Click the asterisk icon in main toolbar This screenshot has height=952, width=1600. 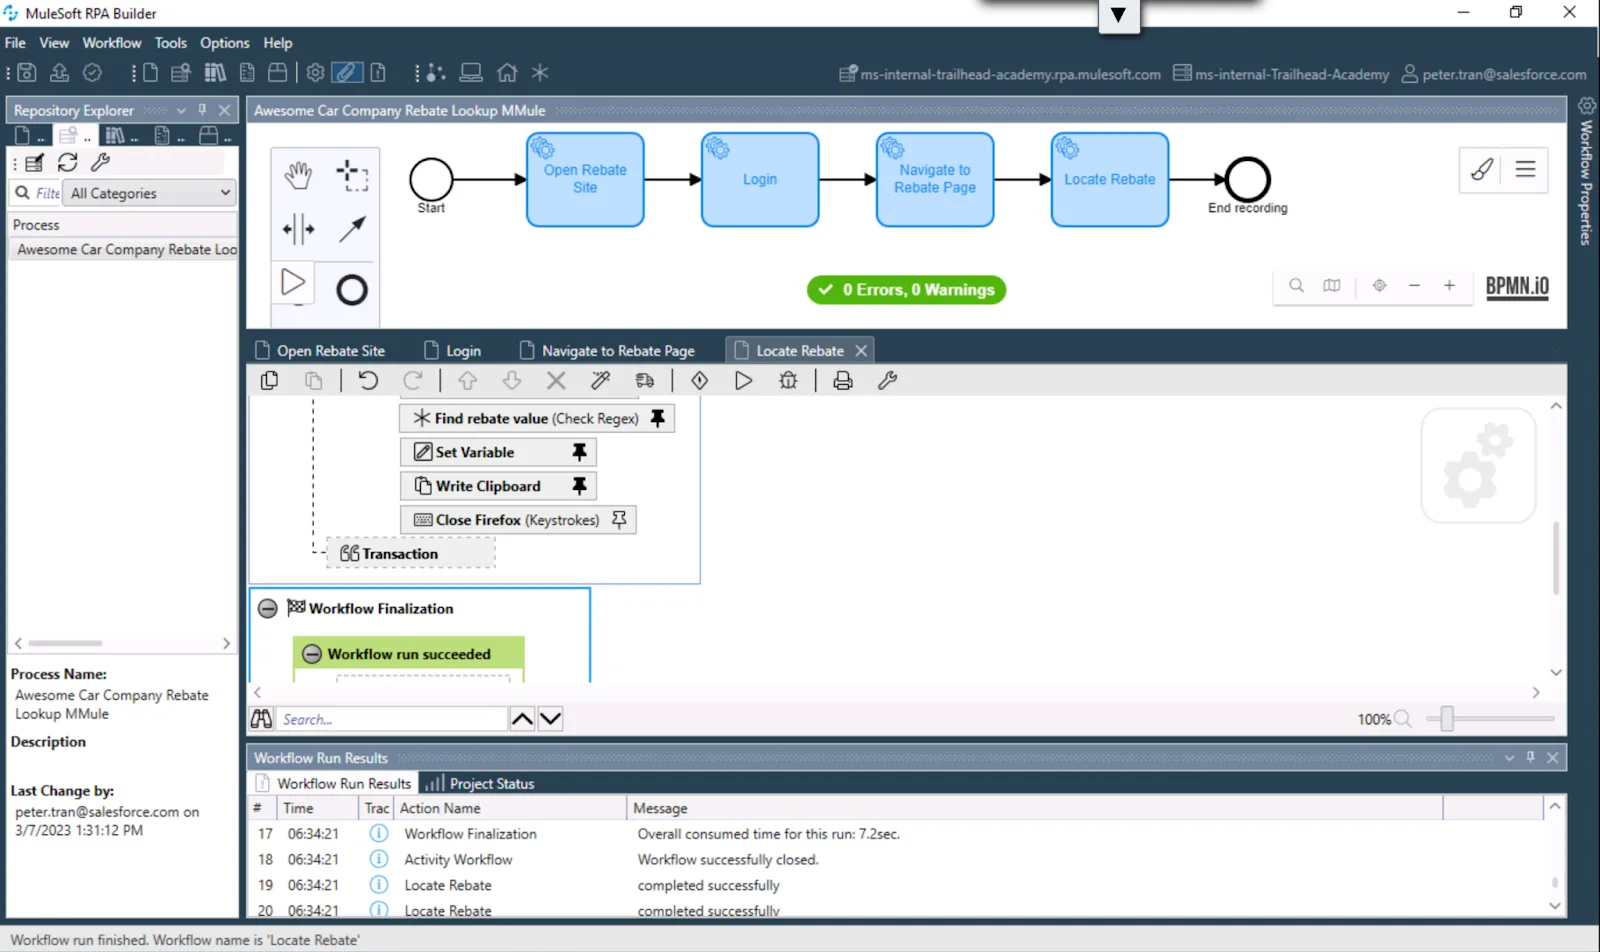pyautogui.click(x=540, y=73)
